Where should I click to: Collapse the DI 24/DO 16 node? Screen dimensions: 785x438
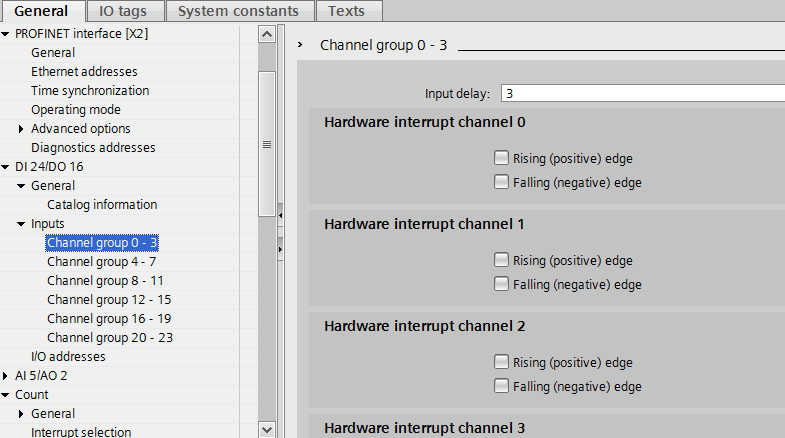click(7, 167)
